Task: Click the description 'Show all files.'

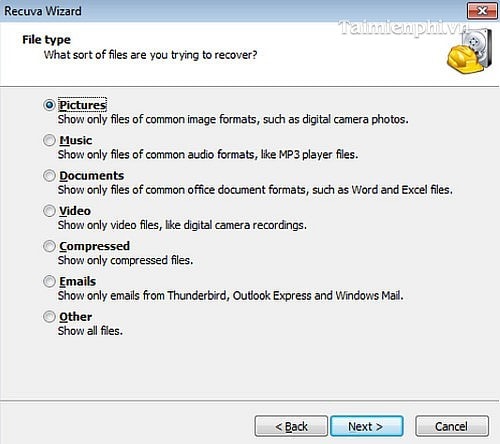Action: (x=90, y=331)
